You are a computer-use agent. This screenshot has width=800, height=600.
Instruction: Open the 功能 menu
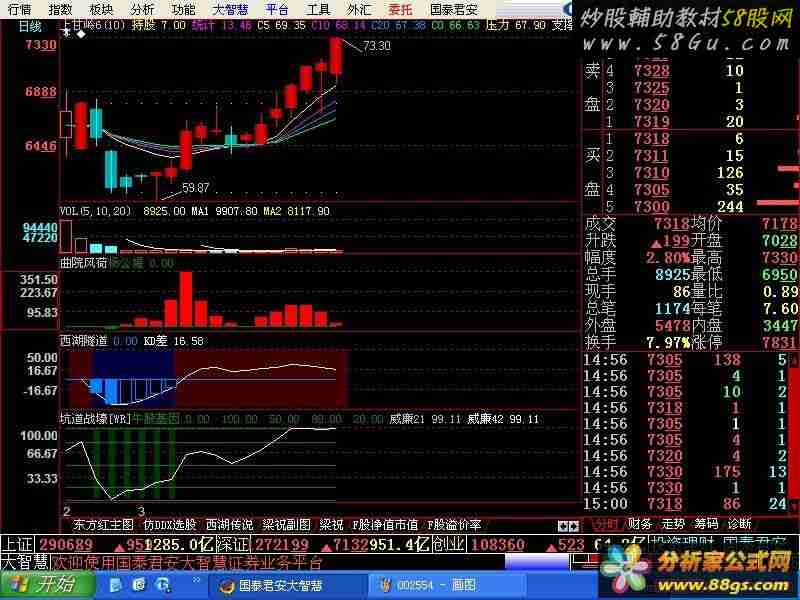tap(183, 10)
